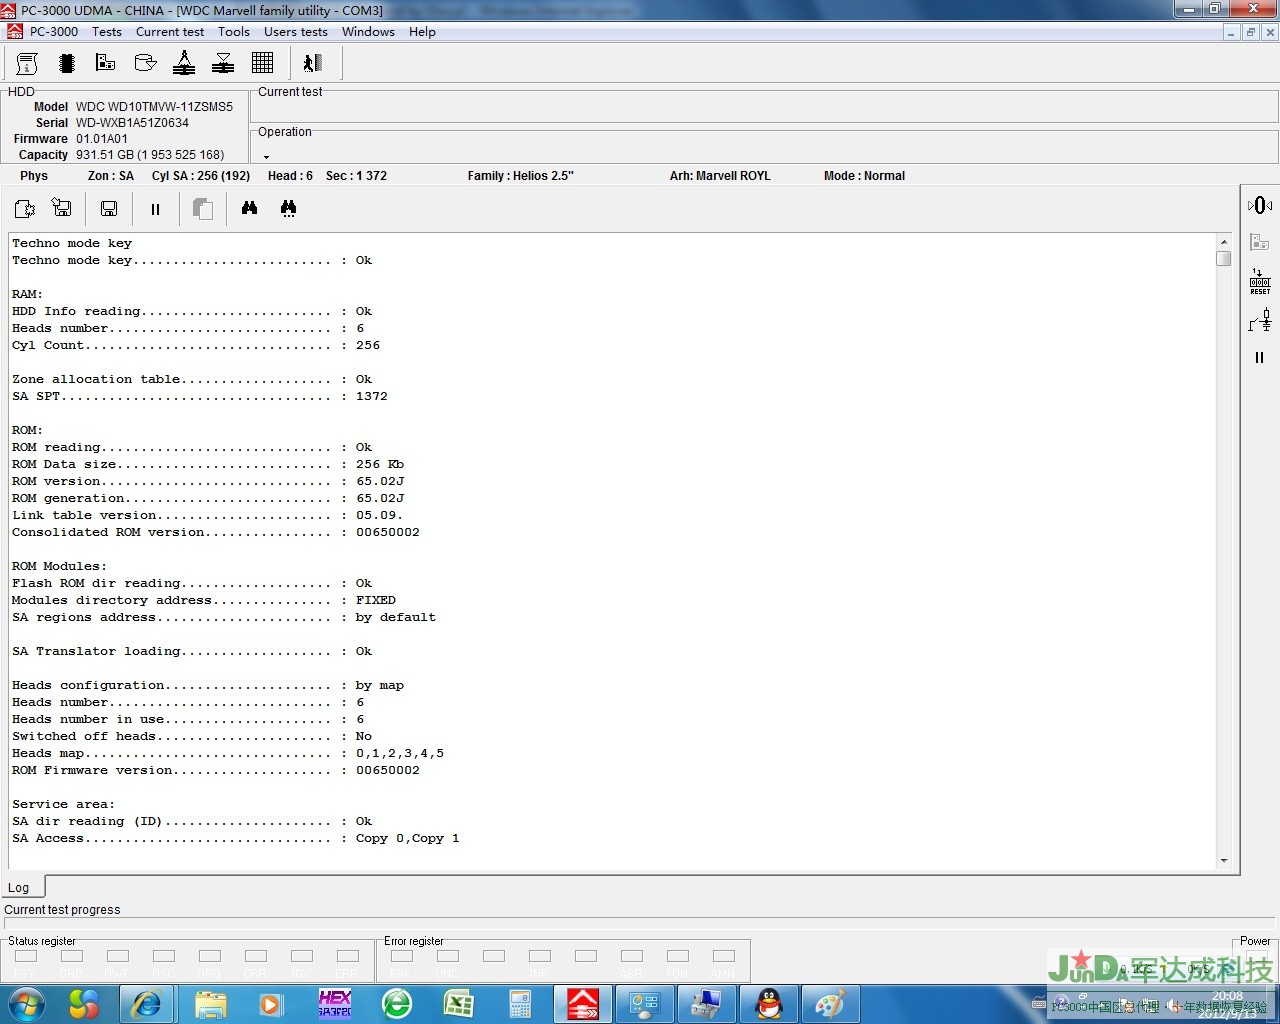The height and width of the screenshot is (1024, 1280).
Task: Click the 'SA Translator loading' log line
Action: (192, 651)
